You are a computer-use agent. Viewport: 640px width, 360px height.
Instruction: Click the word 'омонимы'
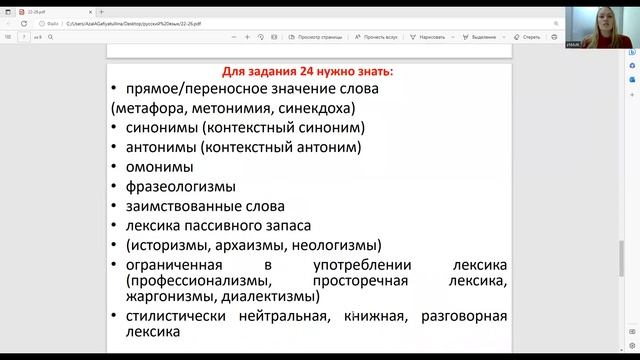click(160, 167)
